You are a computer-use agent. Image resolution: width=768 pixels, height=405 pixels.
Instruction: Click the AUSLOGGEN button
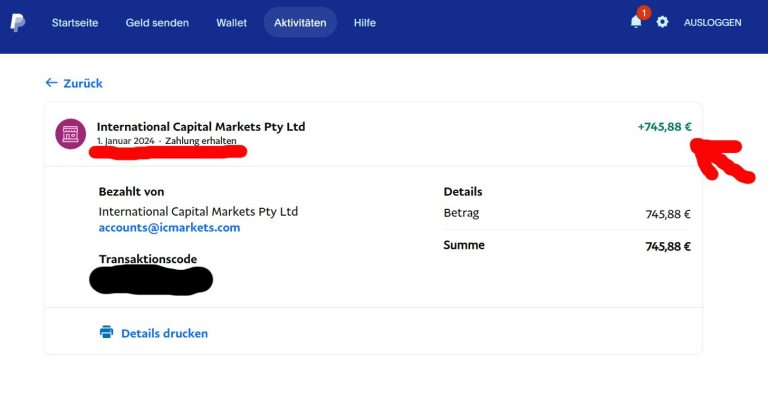[713, 23]
